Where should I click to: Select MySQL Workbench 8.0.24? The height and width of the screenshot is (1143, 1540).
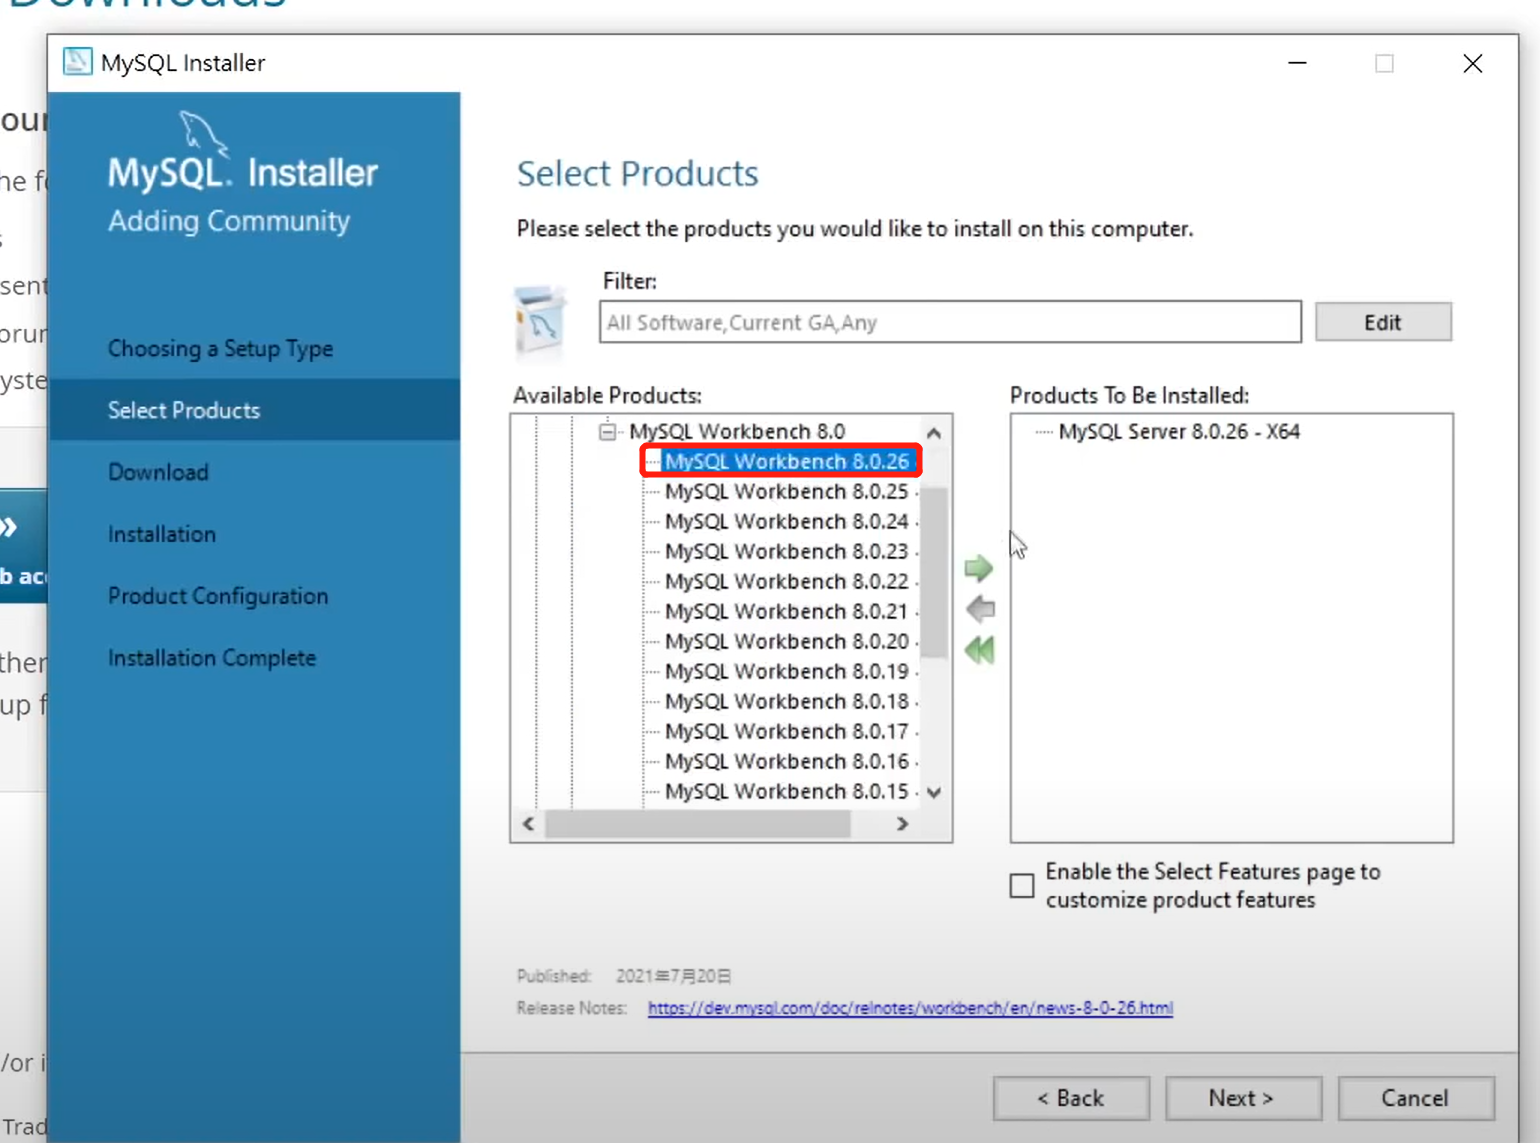click(x=787, y=521)
